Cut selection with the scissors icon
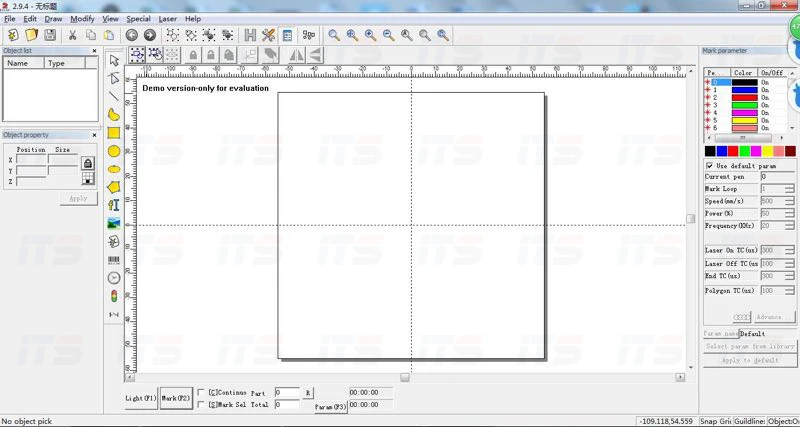The width and height of the screenshot is (800, 427). 72,35
